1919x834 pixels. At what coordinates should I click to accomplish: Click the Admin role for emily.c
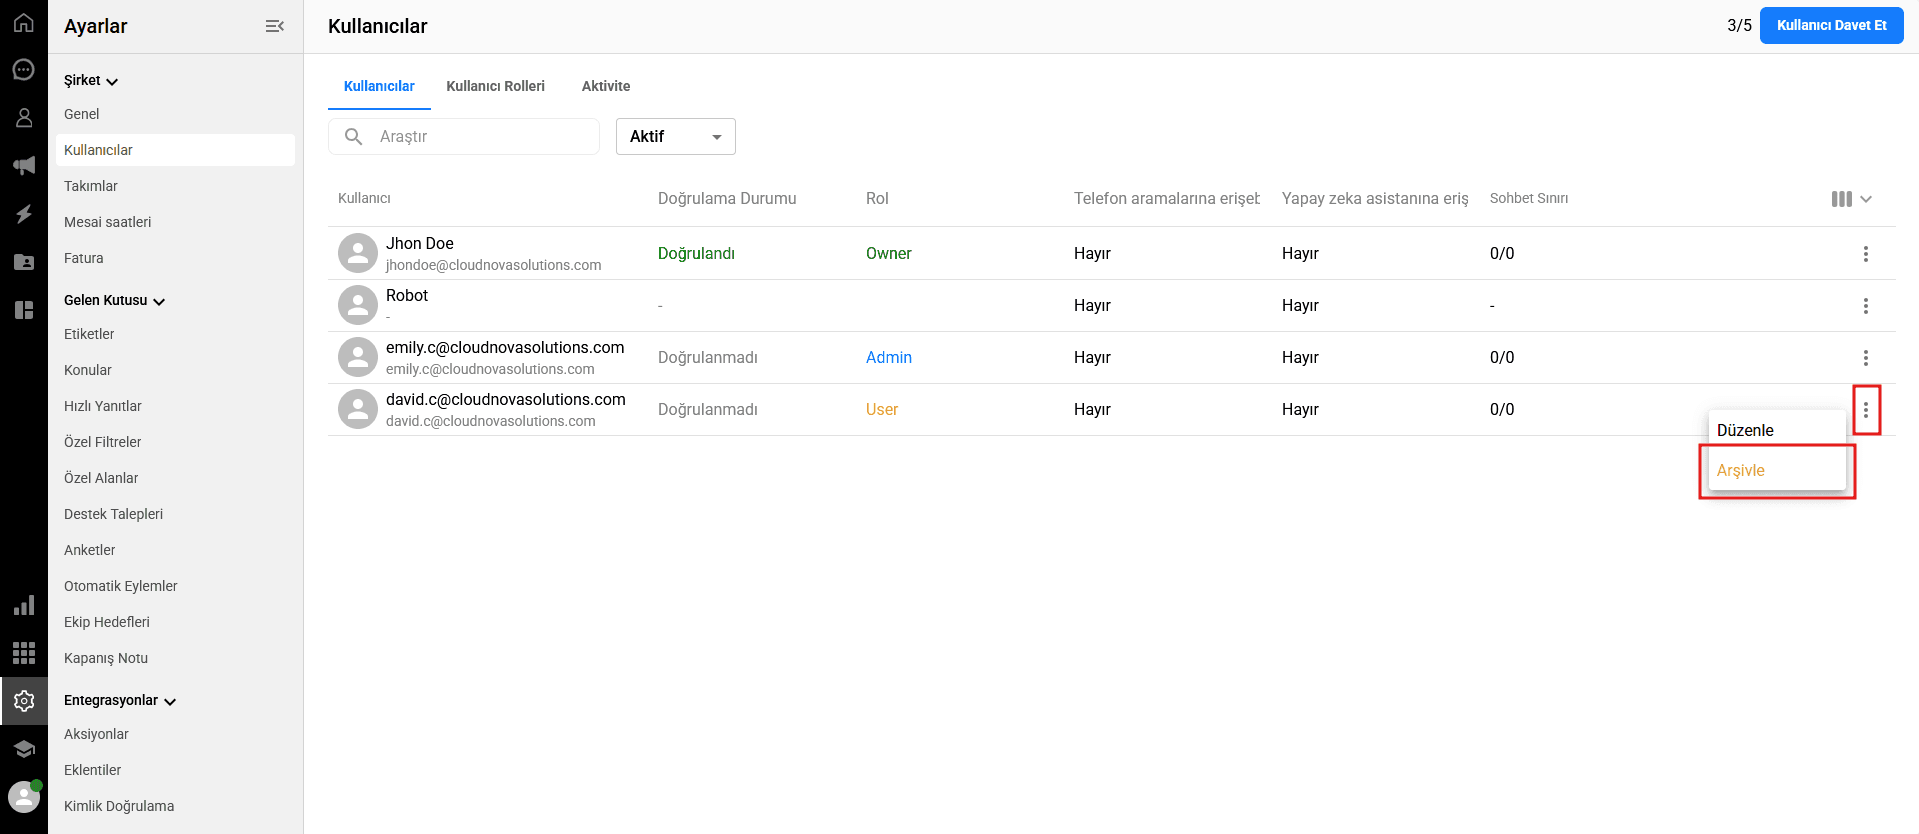click(889, 357)
